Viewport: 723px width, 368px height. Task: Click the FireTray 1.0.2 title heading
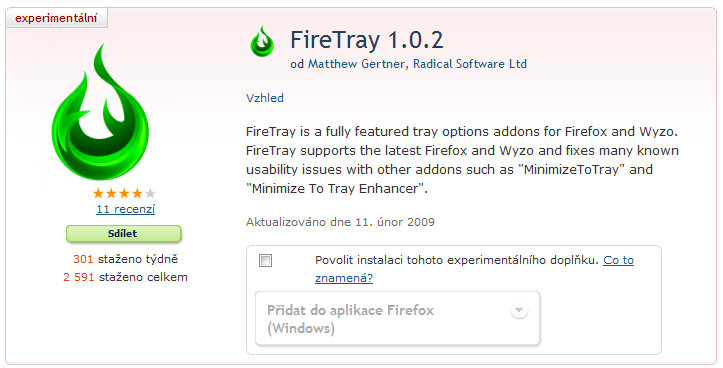[x=367, y=40]
